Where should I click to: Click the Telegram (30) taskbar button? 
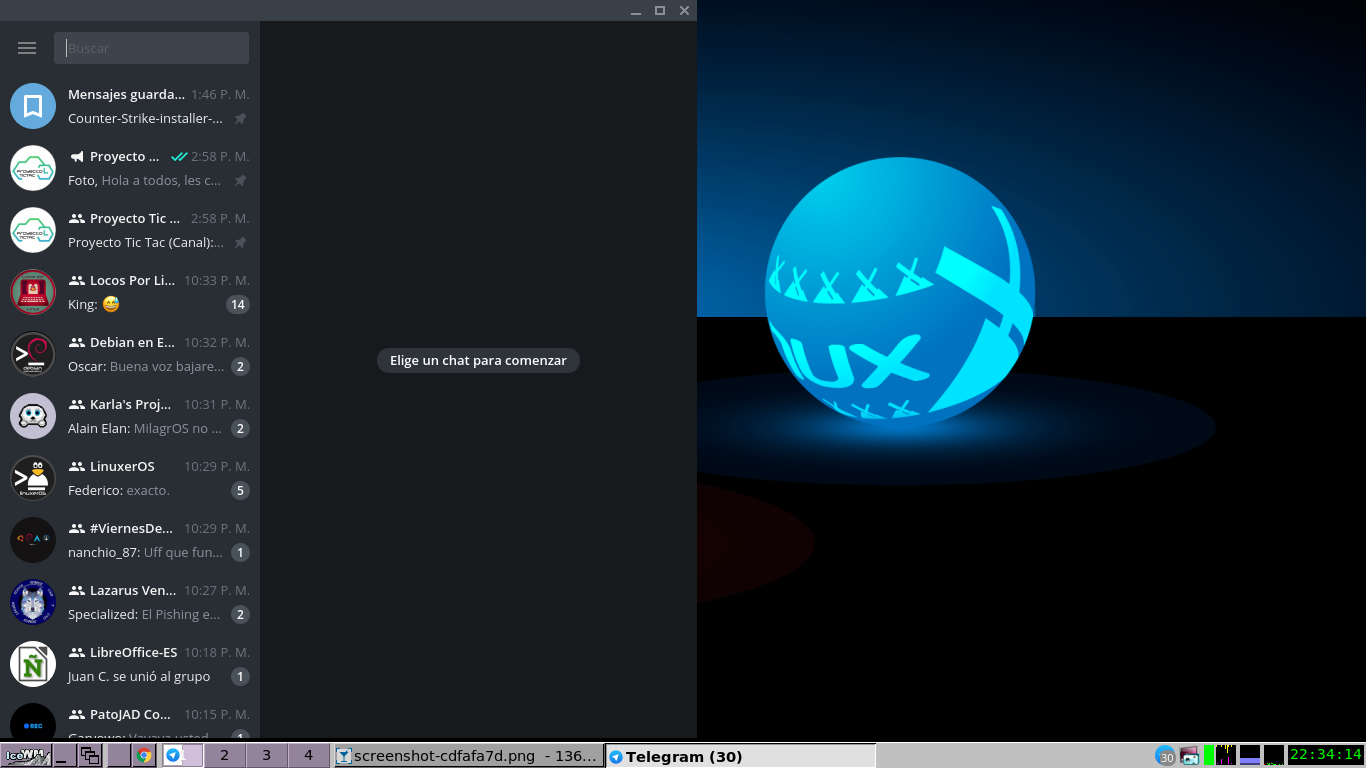click(739, 756)
